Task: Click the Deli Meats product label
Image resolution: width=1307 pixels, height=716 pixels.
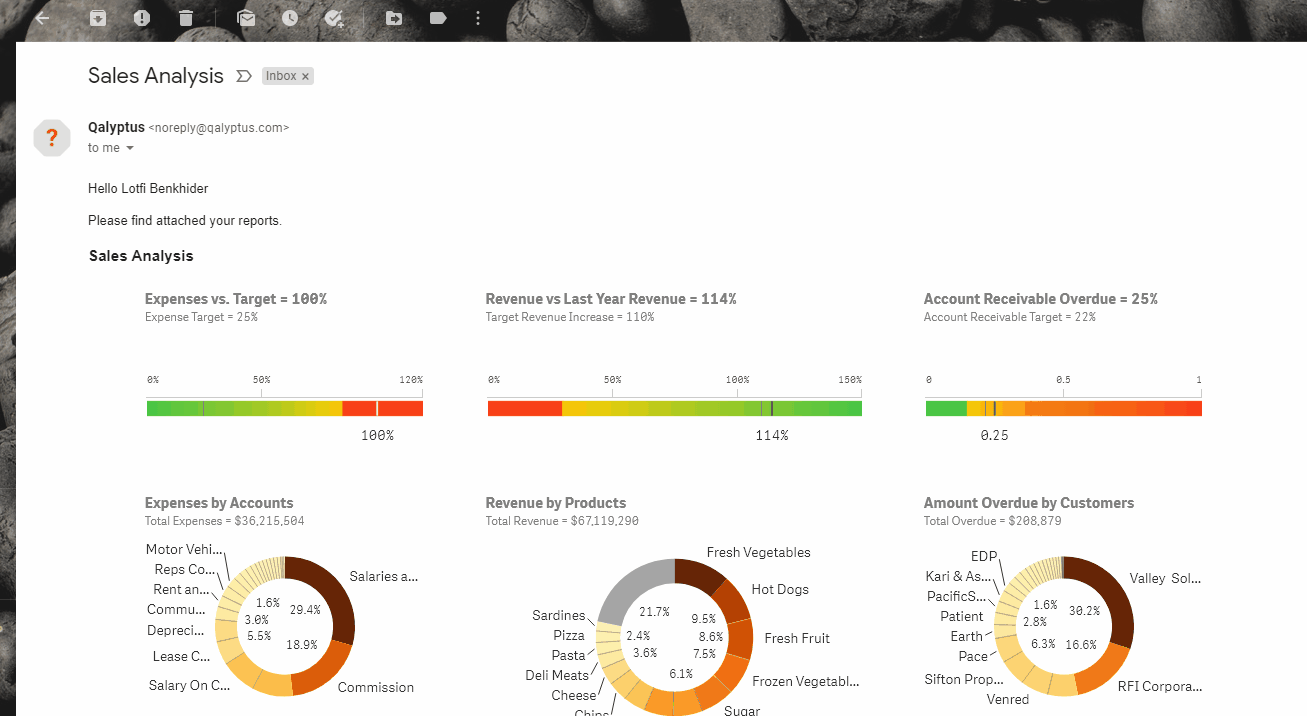Action: click(557, 675)
